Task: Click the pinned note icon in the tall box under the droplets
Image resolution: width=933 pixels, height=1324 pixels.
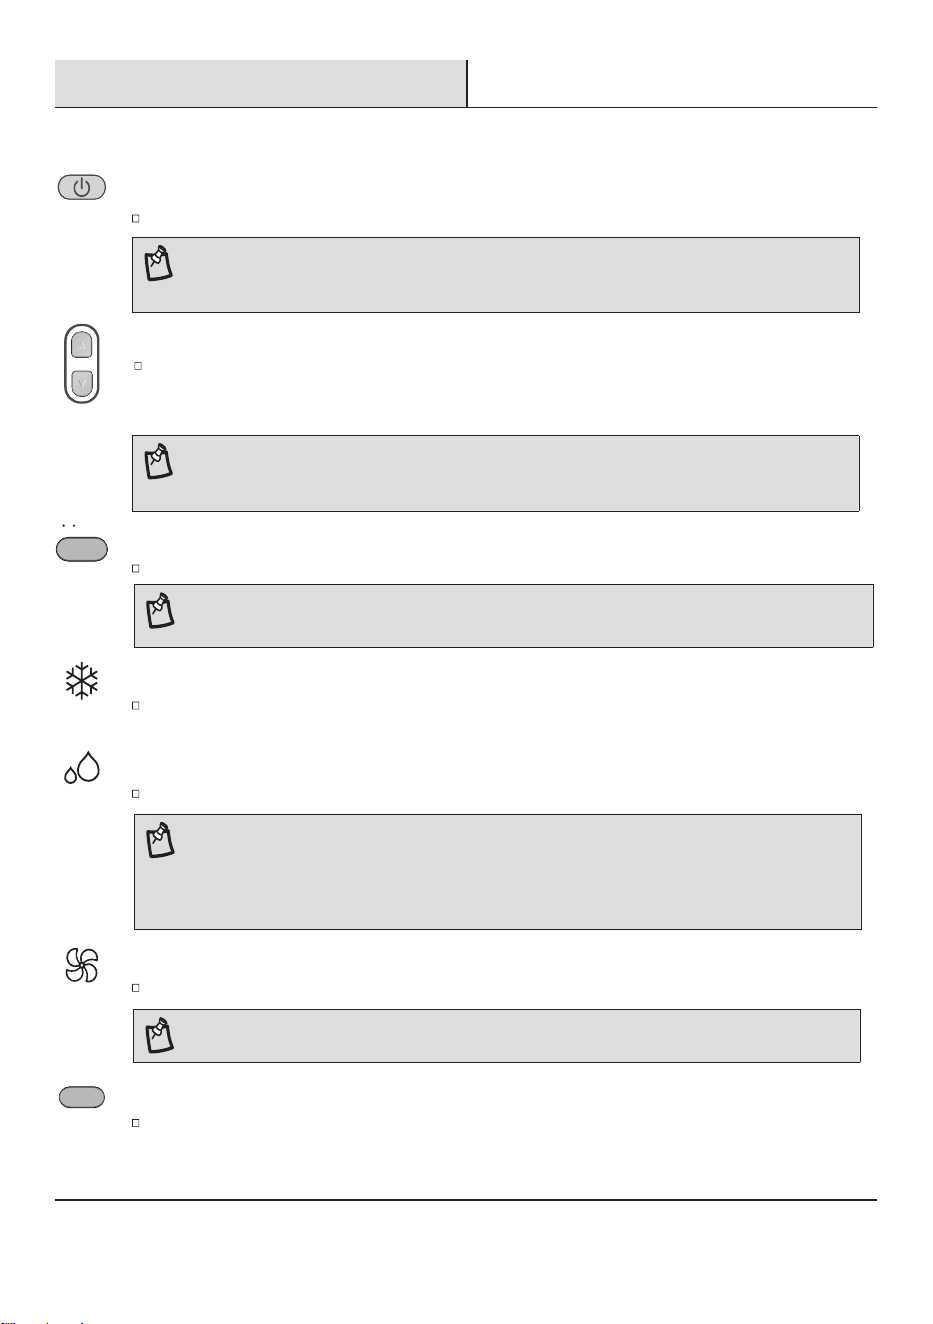Action: [x=160, y=840]
